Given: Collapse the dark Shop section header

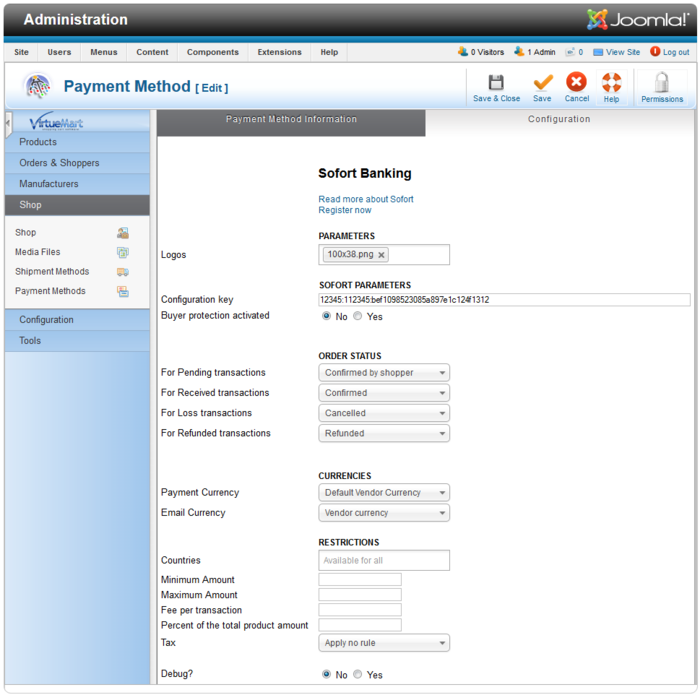Looking at the screenshot, I should (77, 205).
